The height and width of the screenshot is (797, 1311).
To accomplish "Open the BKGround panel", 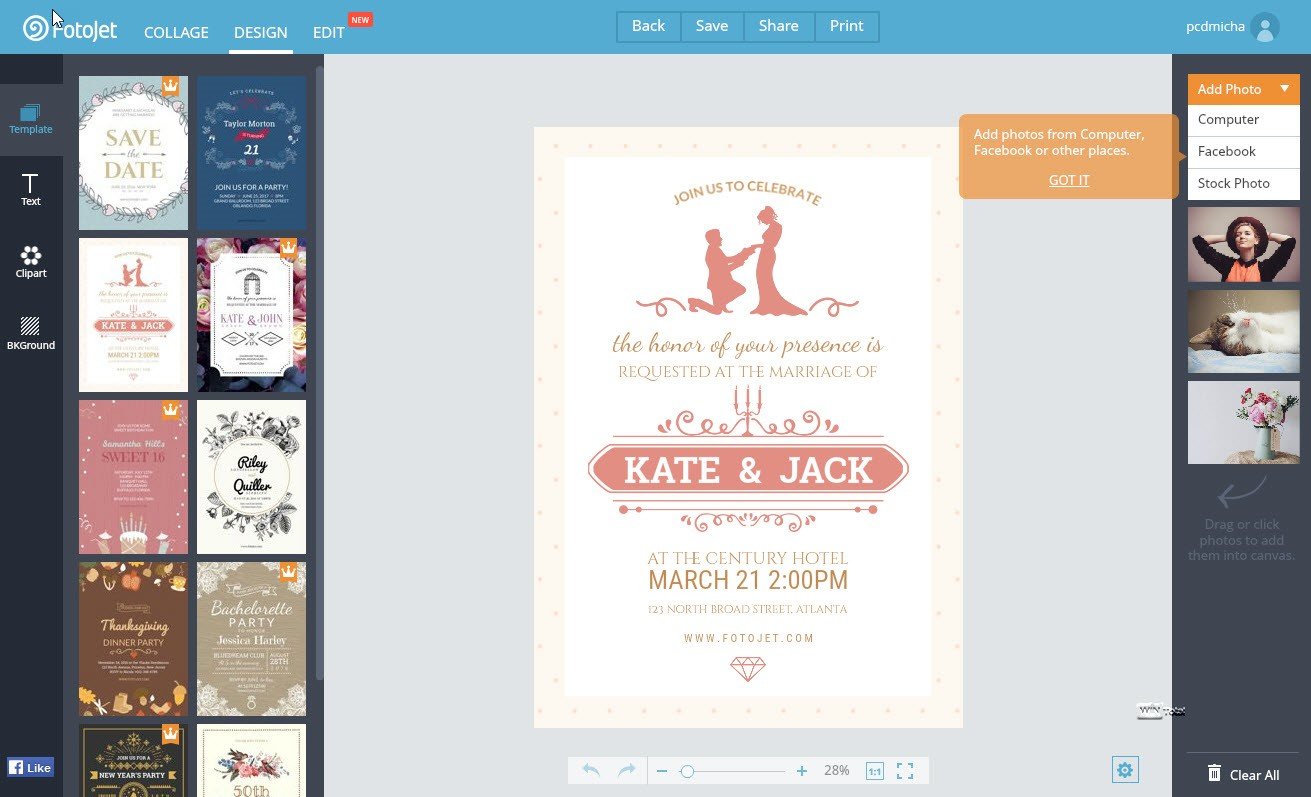I will click(31, 333).
